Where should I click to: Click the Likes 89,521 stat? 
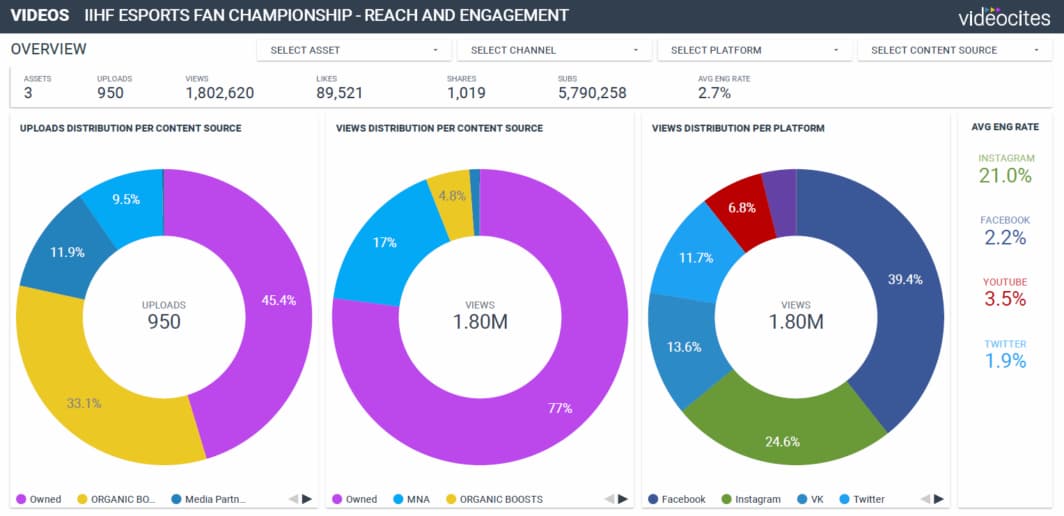[339, 88]
